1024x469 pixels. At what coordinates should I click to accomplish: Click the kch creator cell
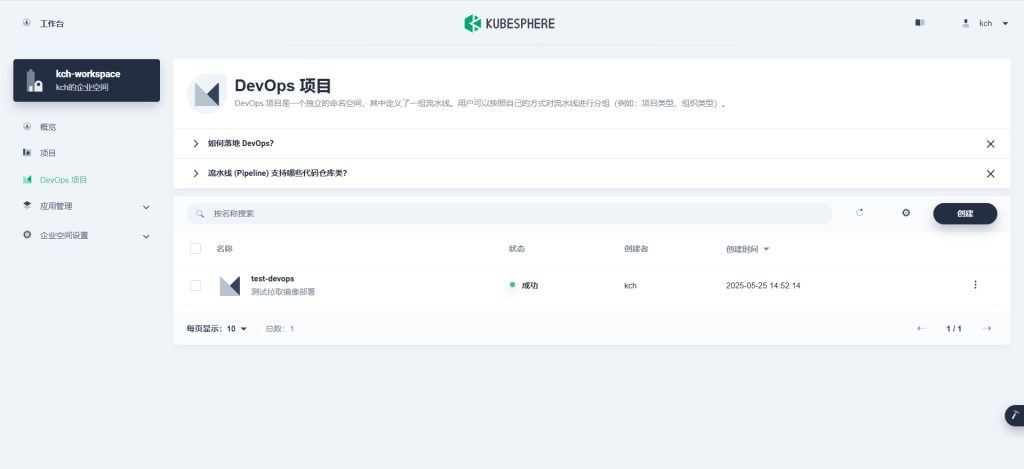point(630,285)
